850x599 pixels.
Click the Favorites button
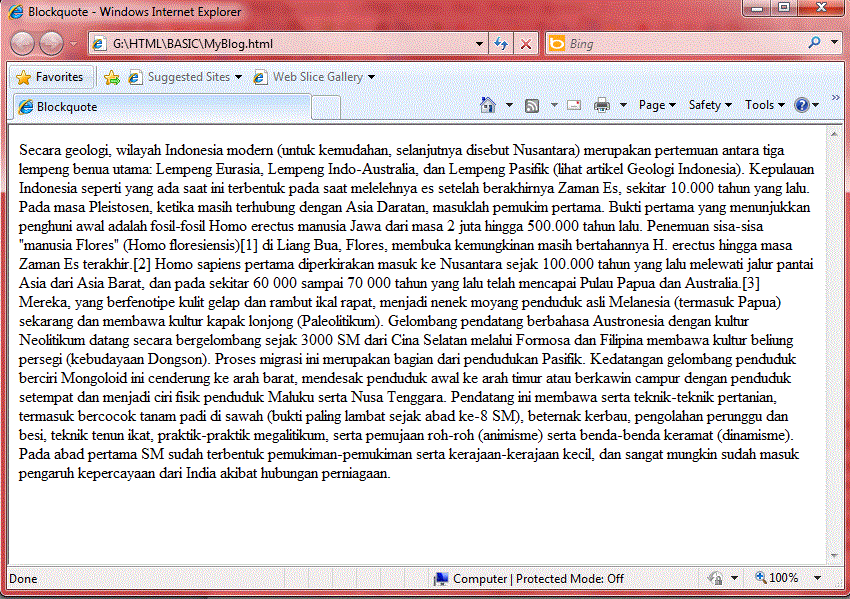coord(51,76)
